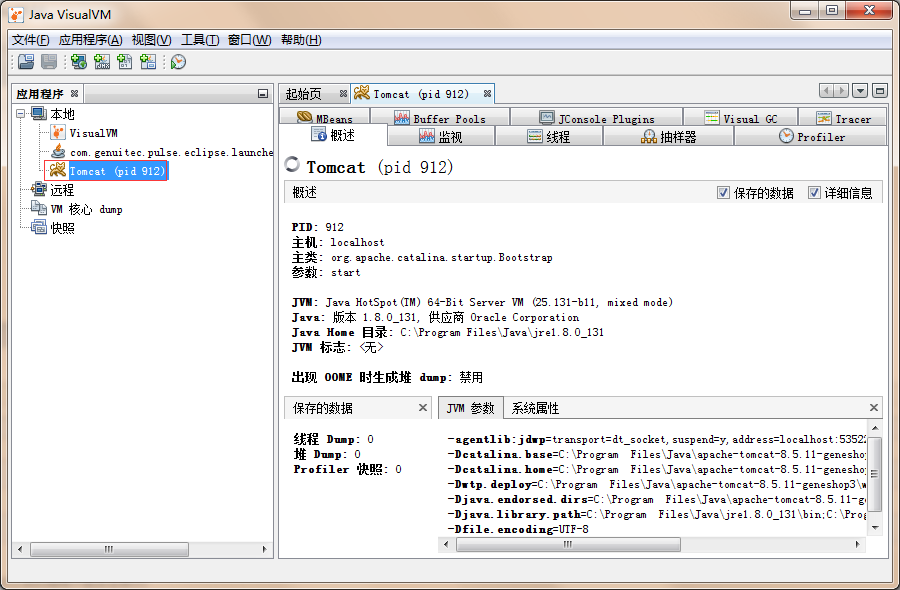
Task: Close the JVM 参数 details section
Action: [x=874, y=407]
